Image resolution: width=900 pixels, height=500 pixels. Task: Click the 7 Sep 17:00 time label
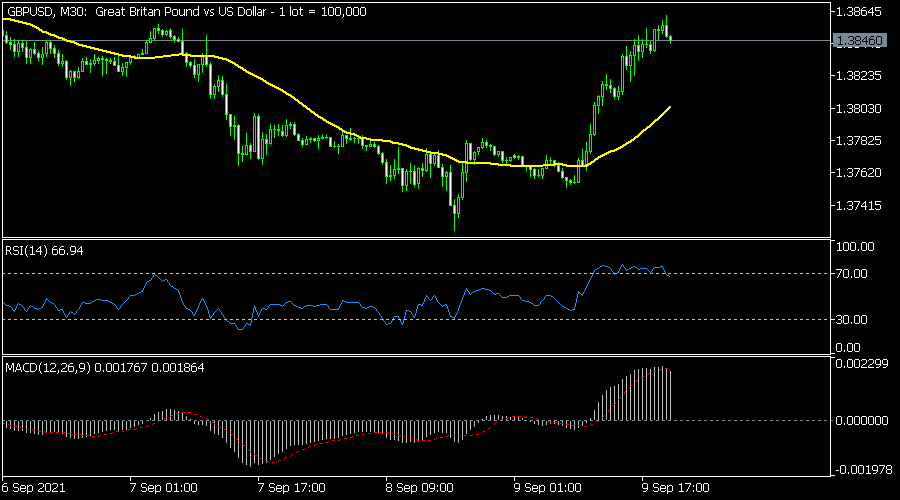[x=292, y=488]
